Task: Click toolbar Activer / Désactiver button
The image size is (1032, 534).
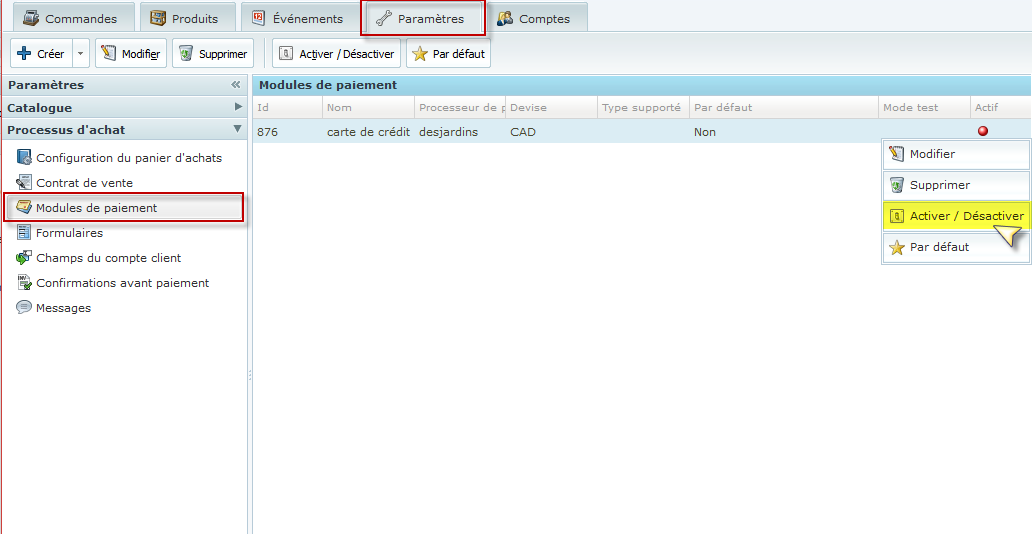Action: [x=336, y=54]
